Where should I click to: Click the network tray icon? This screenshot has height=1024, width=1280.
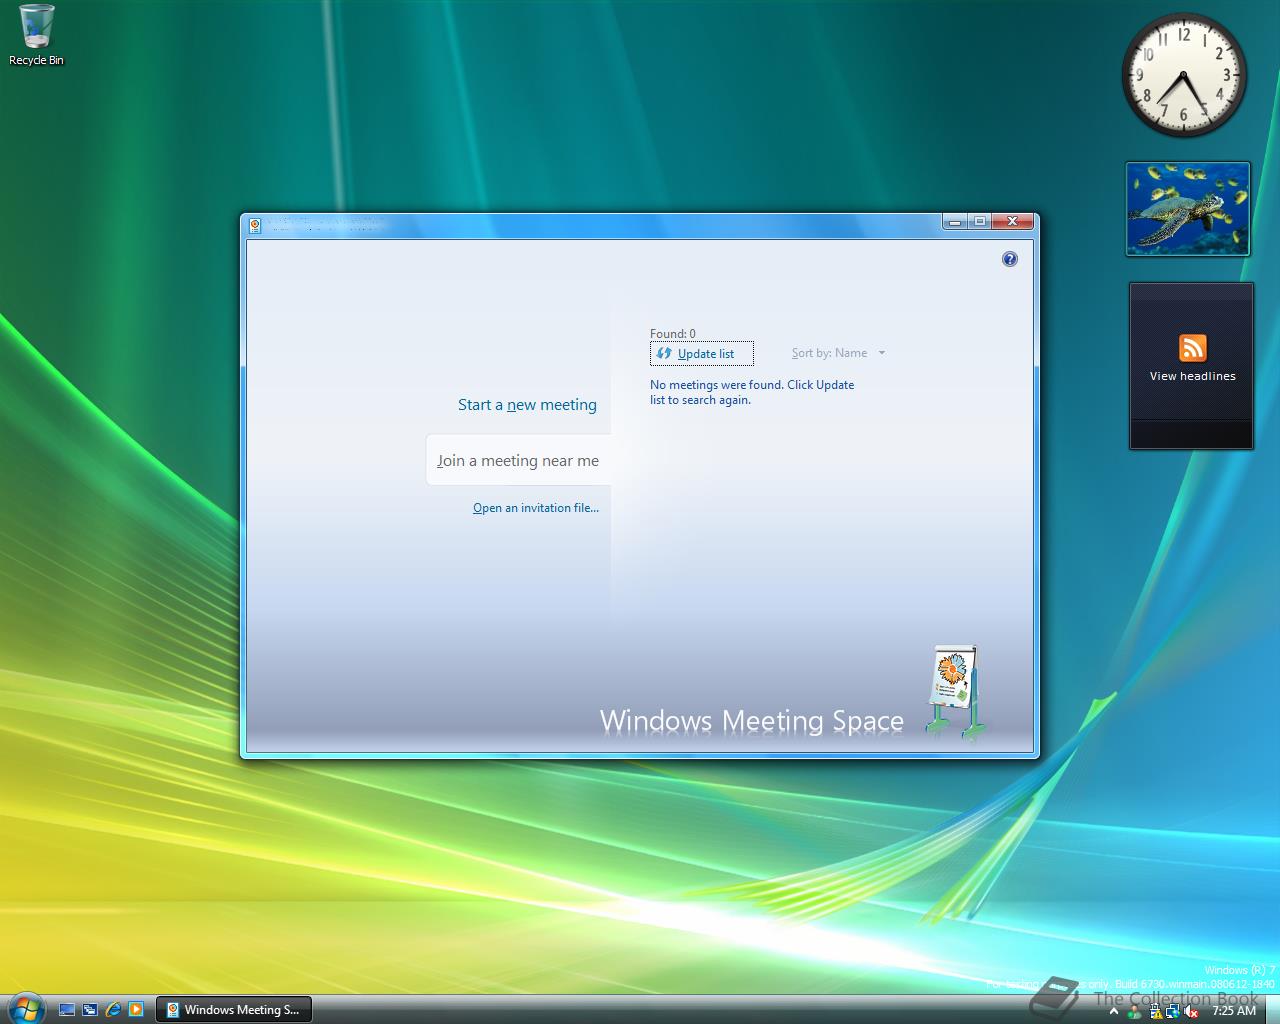pyautogui.click(x=1173, y=1011)
